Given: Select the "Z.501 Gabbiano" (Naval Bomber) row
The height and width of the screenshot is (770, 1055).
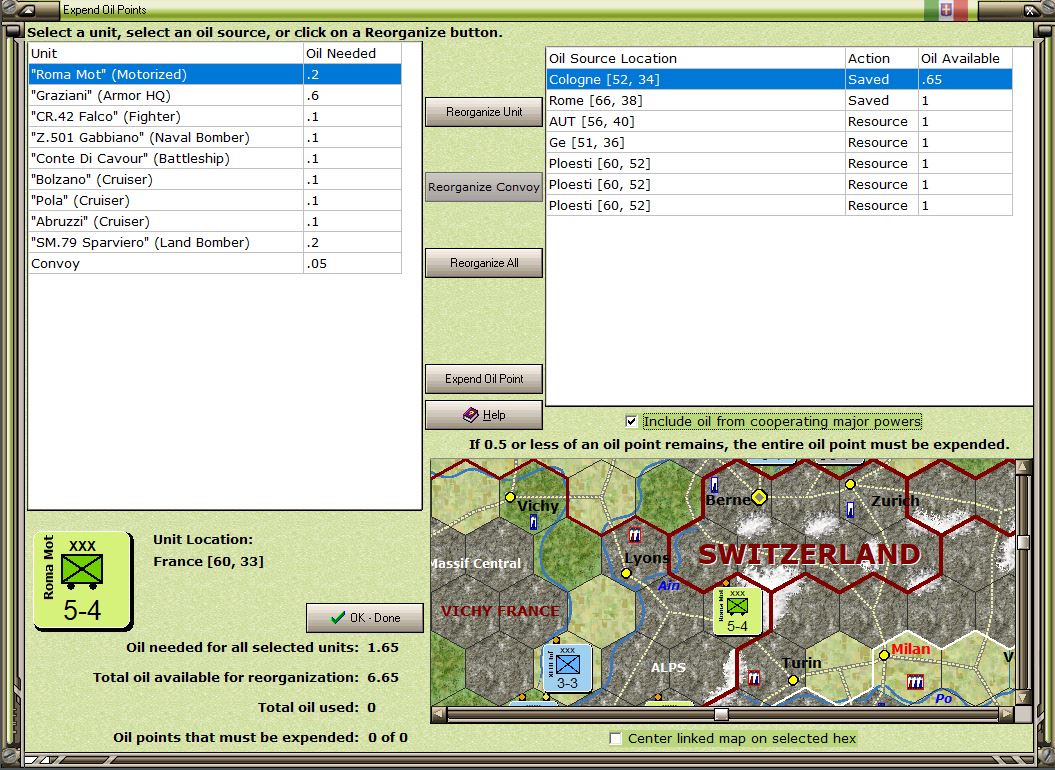Looking at the screenshot, I should tap(215, 137).
